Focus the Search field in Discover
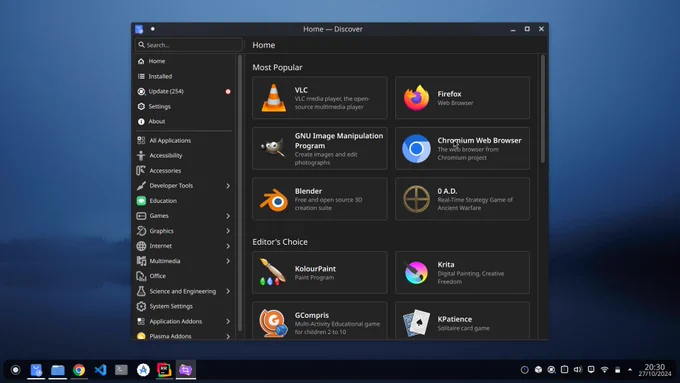 188,45
